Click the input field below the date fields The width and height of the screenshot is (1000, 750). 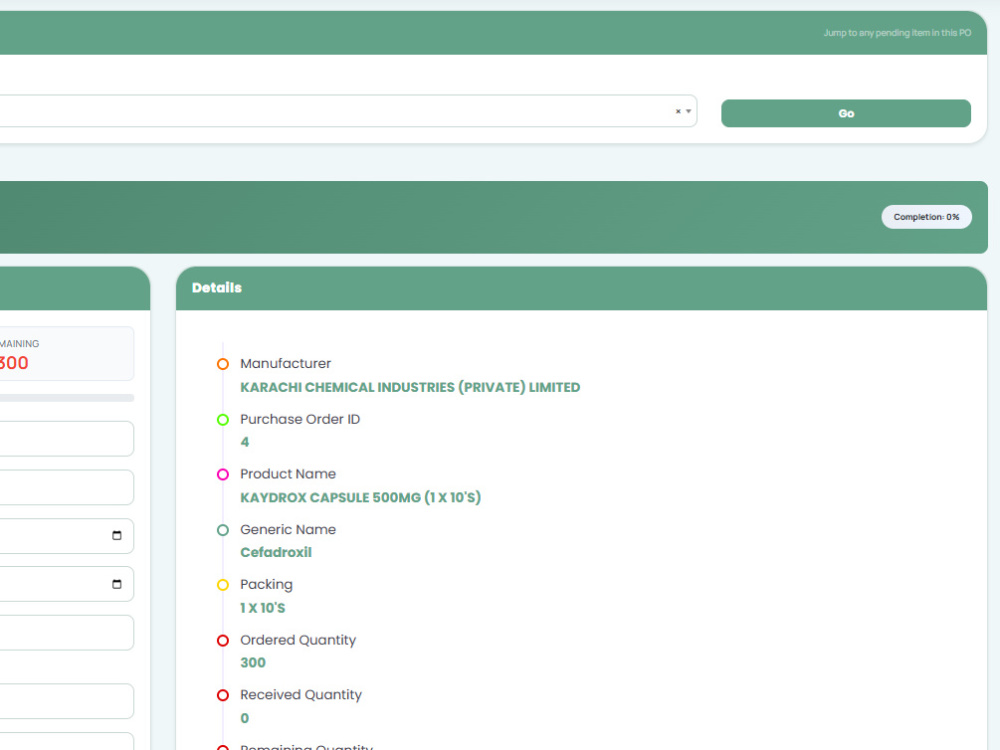(67, 633)
